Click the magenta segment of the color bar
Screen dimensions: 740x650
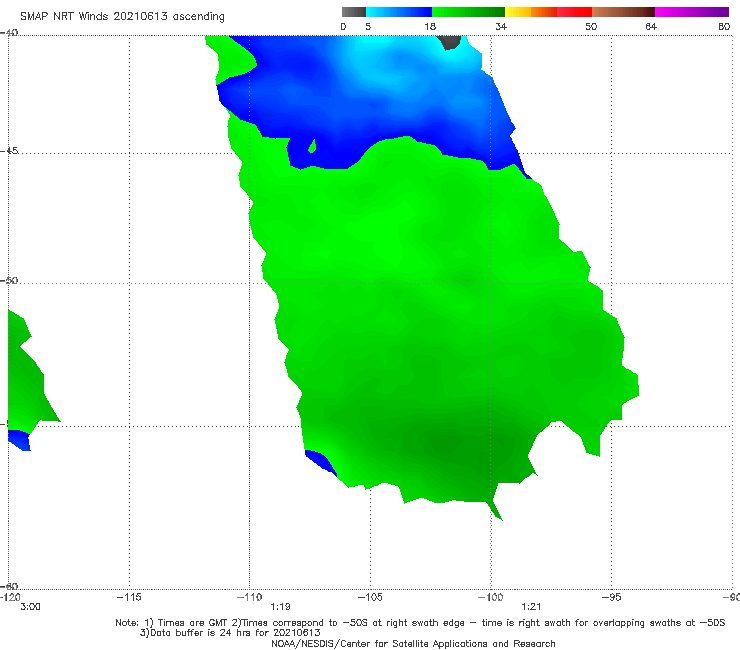pyautogui.click(x=692, y=12)
